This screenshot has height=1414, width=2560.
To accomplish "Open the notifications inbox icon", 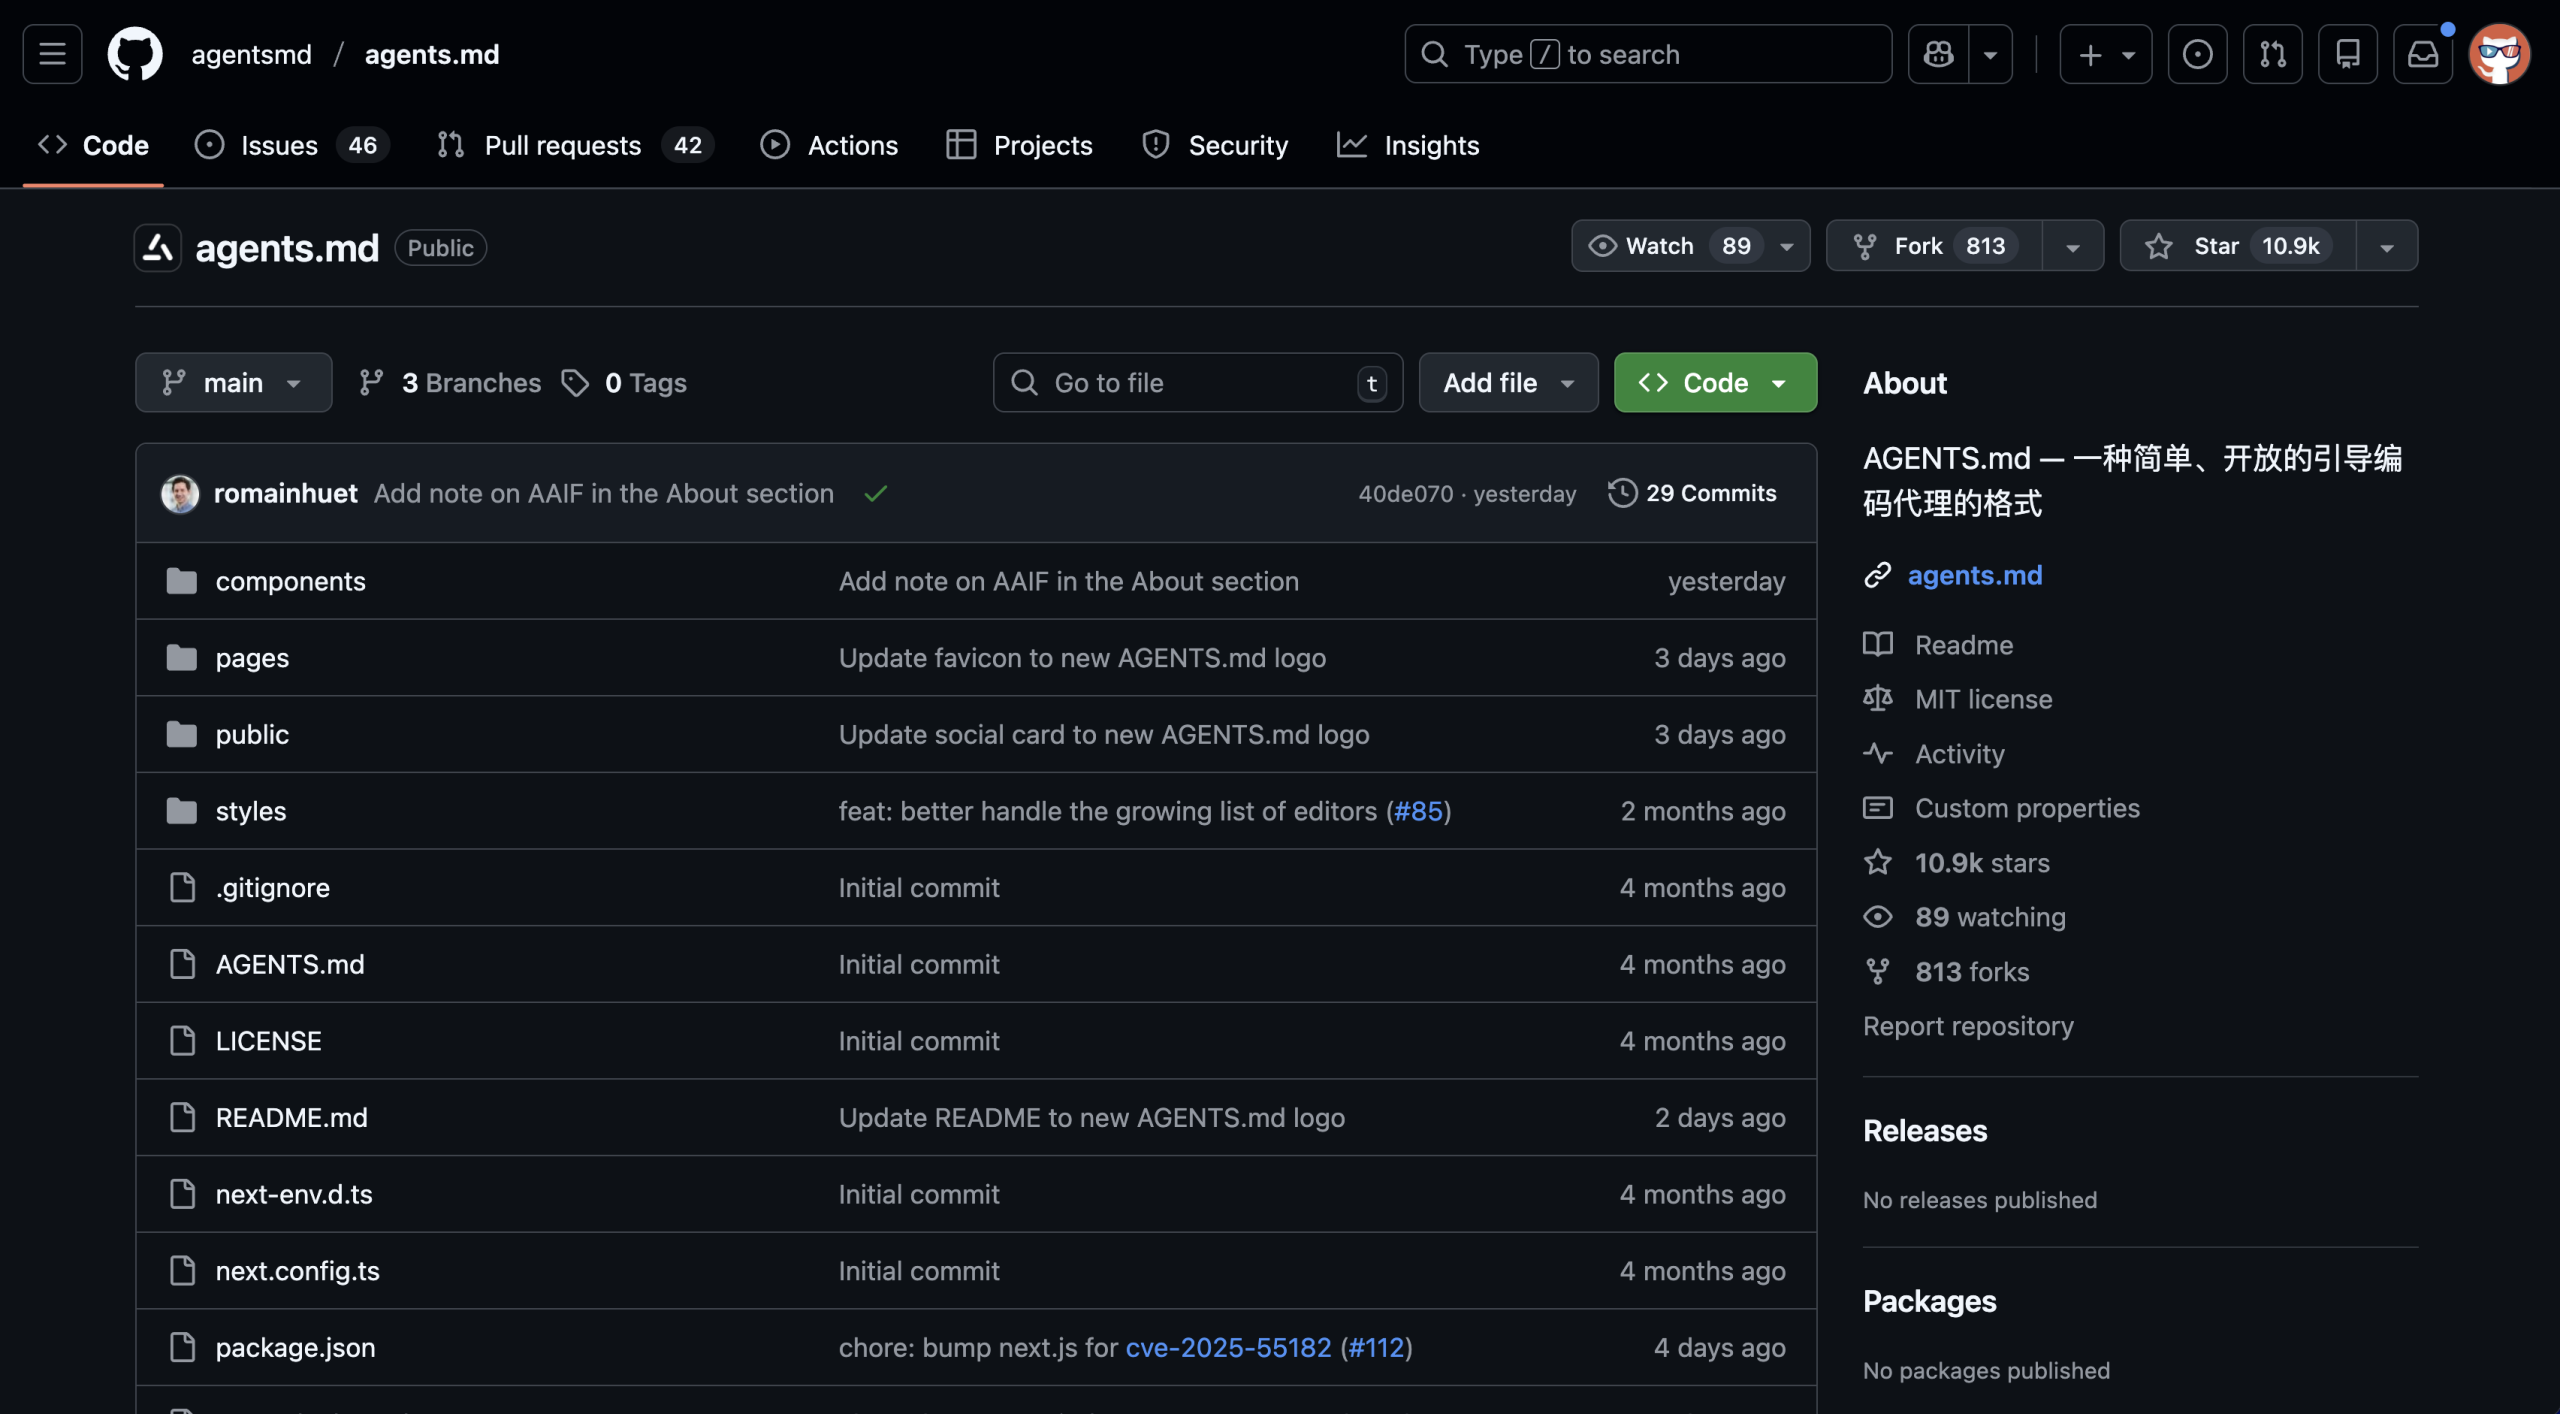I will click(2422, 54).
